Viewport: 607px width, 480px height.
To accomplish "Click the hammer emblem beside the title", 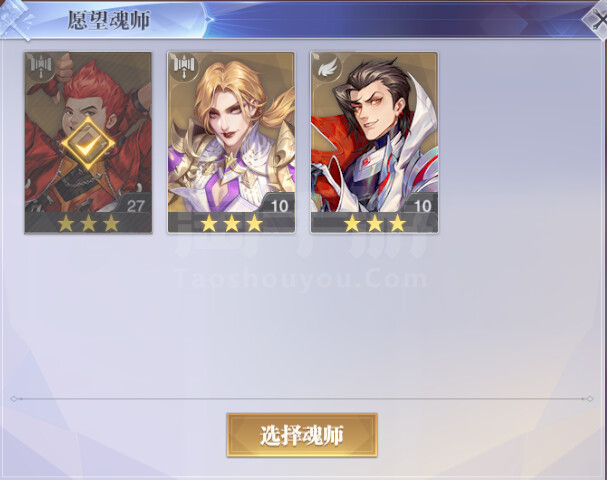I will tap(16, 21).
